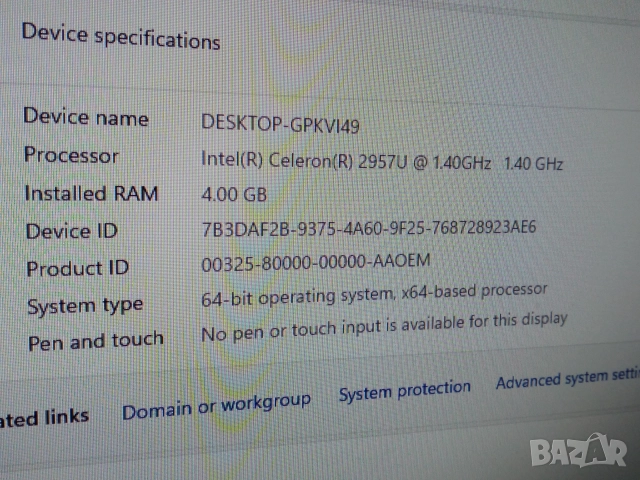Click the Installed RAM label
The width and height of the screenshot is (640, 480).
[x=91, y=193]
